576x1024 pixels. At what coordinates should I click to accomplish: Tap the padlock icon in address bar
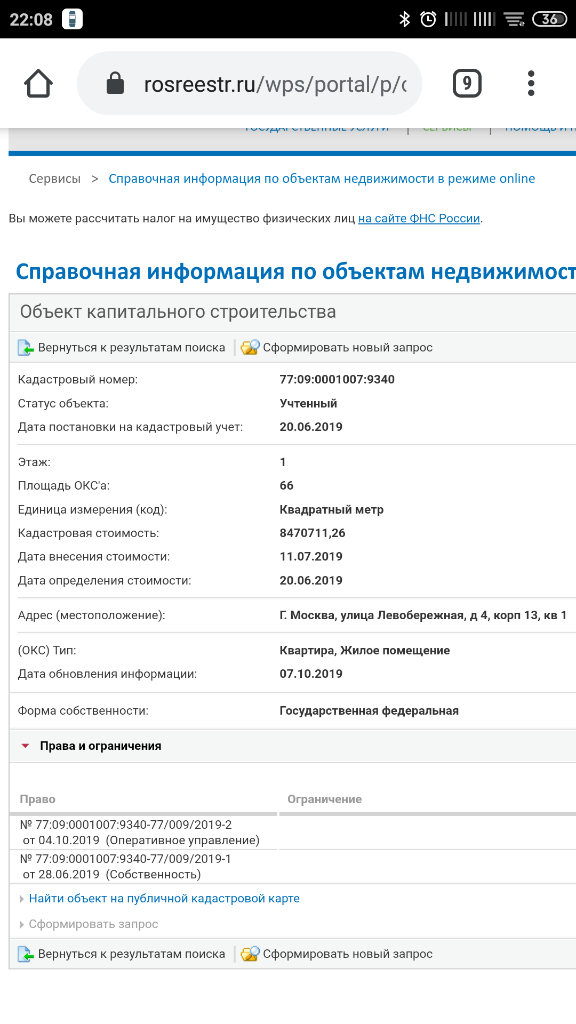coord(115,84)
